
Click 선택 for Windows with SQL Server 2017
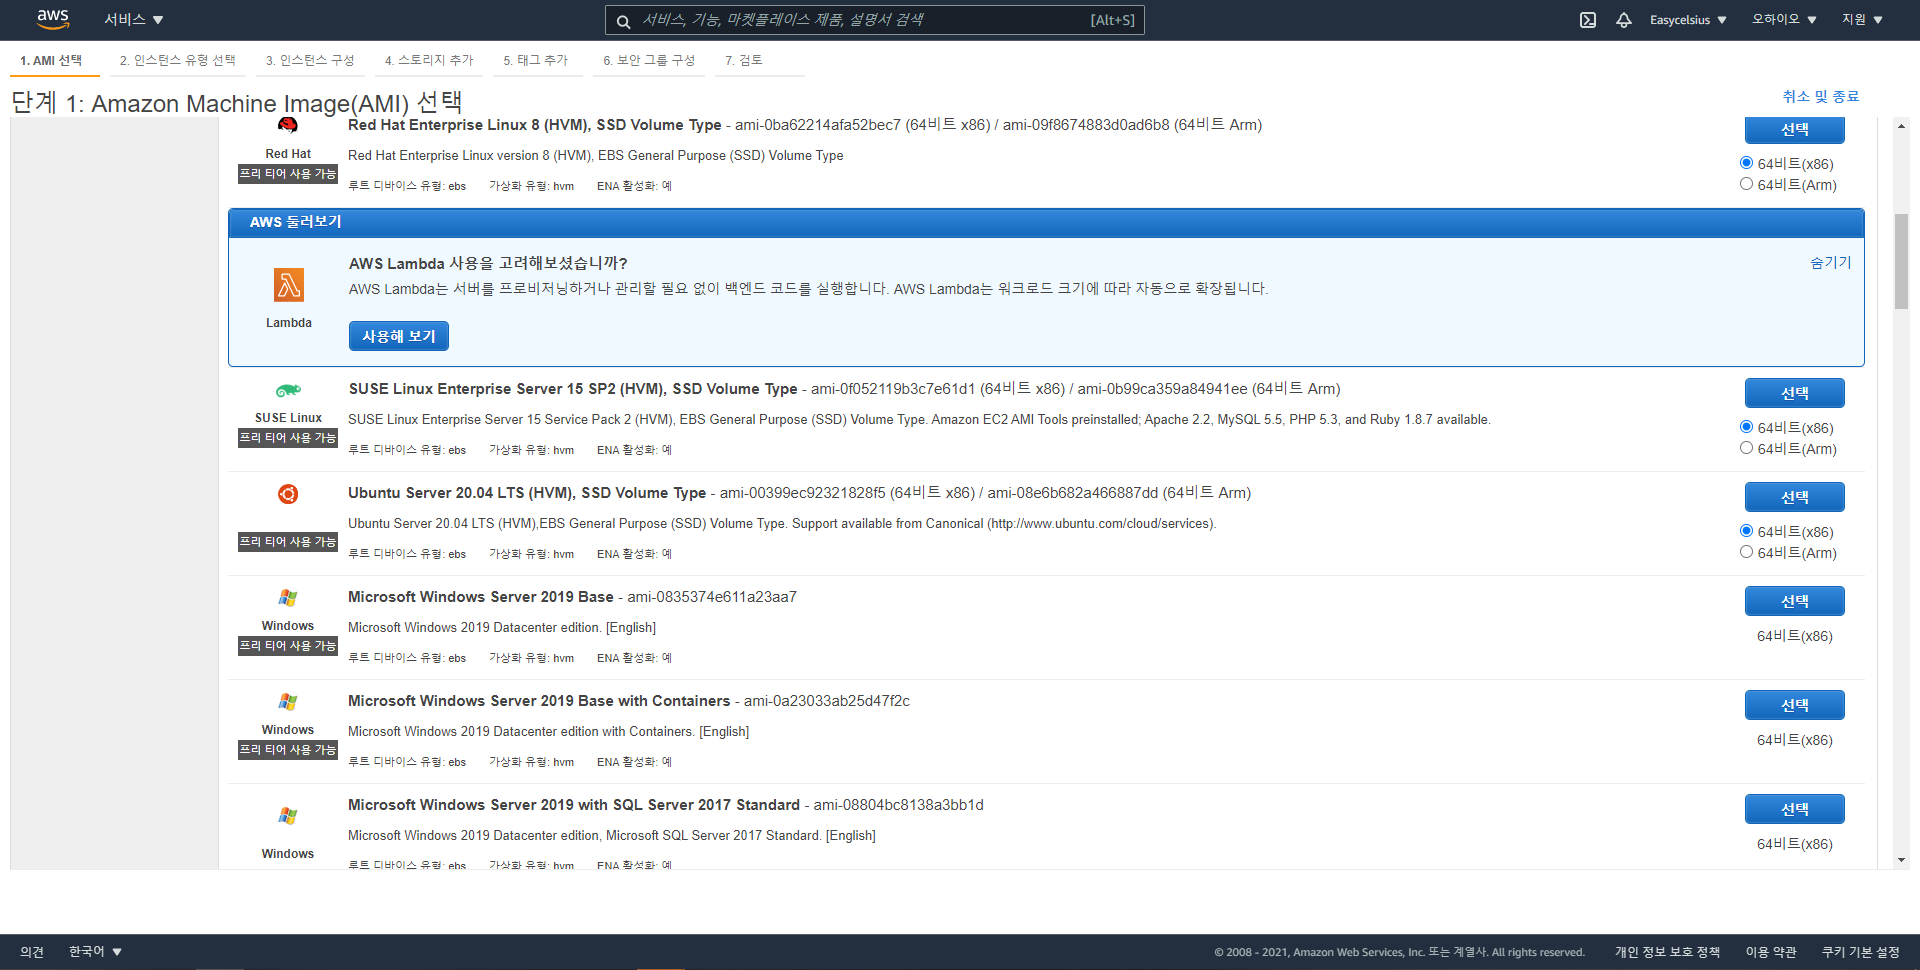coord(1794,809)
